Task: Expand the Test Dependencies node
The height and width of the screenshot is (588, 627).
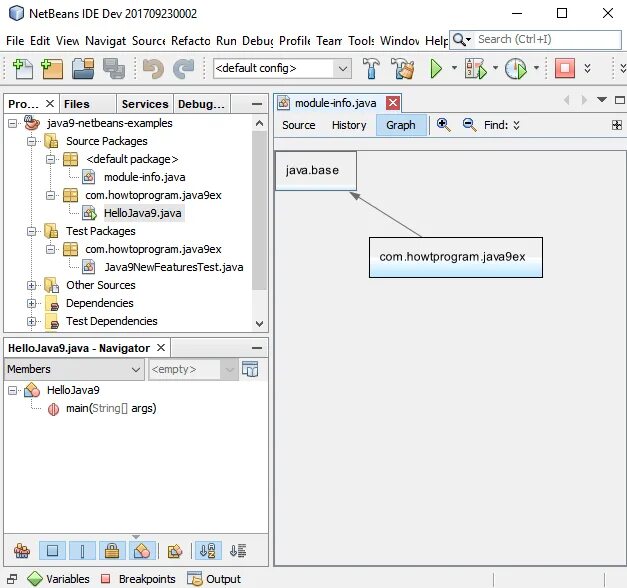Action: tap(32, 321)
